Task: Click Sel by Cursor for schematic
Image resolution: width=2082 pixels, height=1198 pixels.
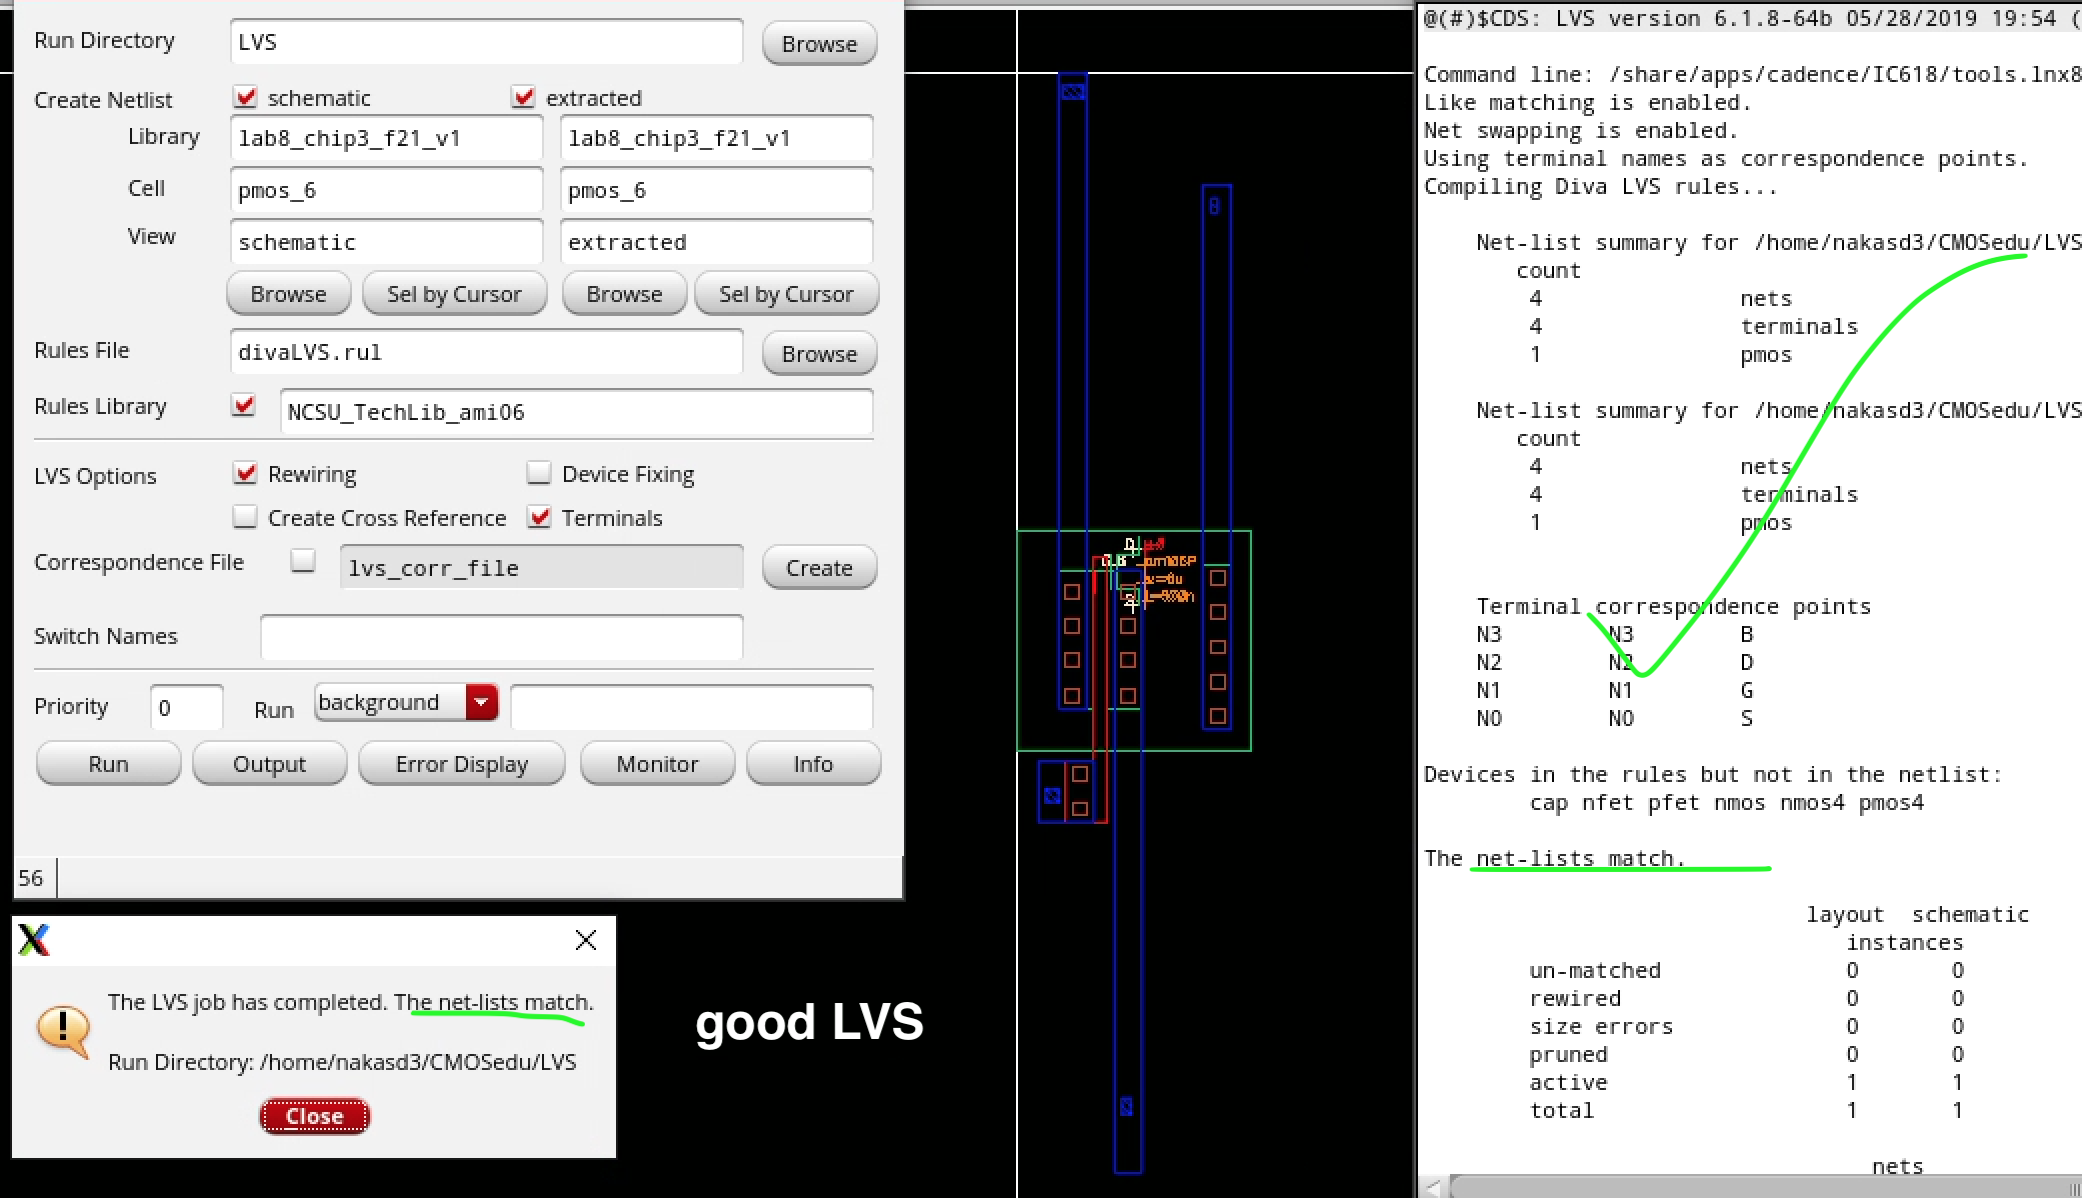Action: coord(454,294)
